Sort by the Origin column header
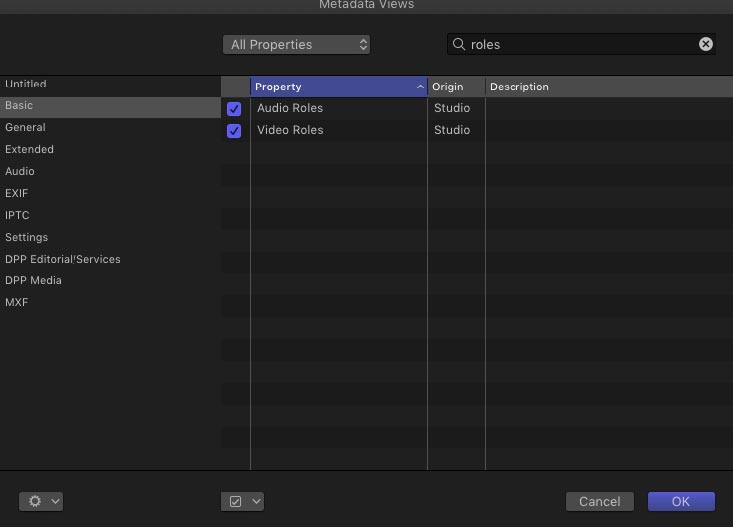This screenshot has height=527, width=733. coord(456,87)
